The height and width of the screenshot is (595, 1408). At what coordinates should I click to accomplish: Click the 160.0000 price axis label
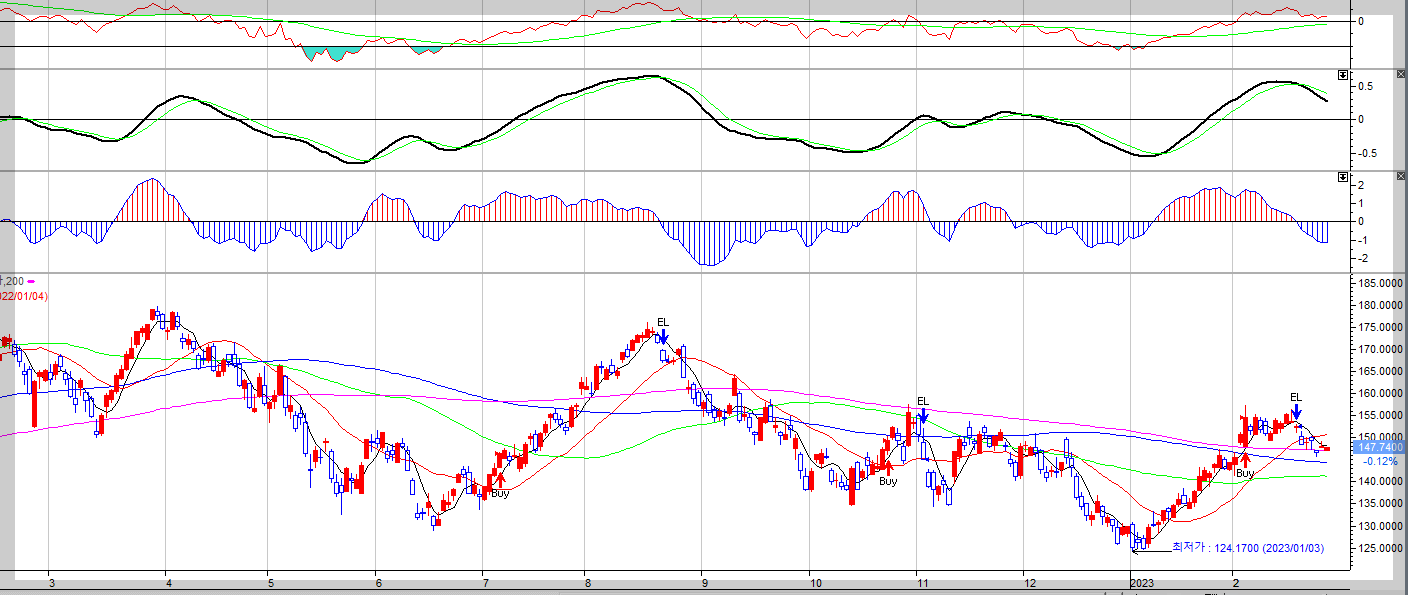coord(1381,393)
